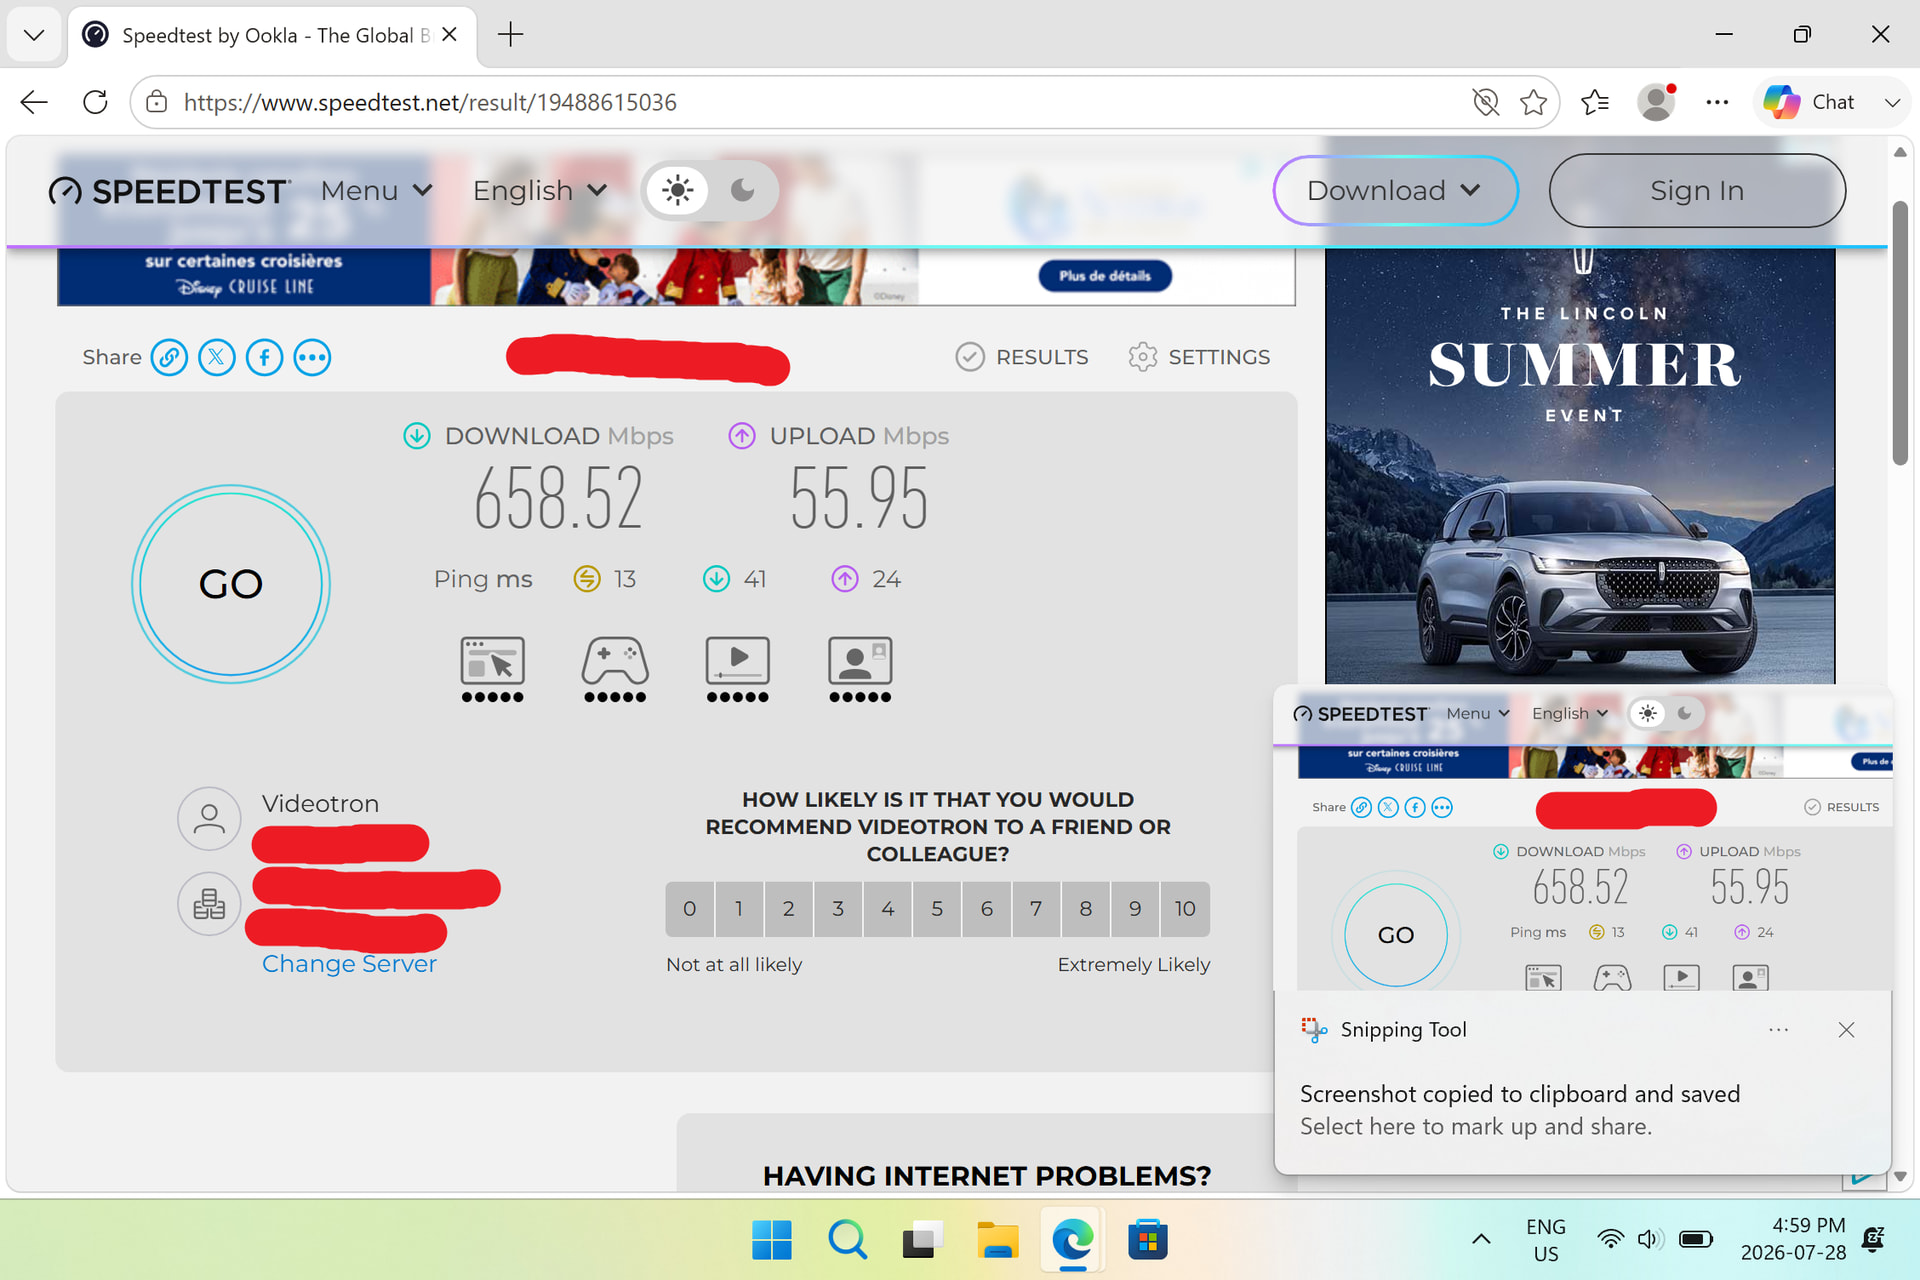Viewport: 1920px width, 1280px height.
Task: Open Microsoft Edge from the taskbar
Action: pyautogui.click(x=1072, y=1240)
